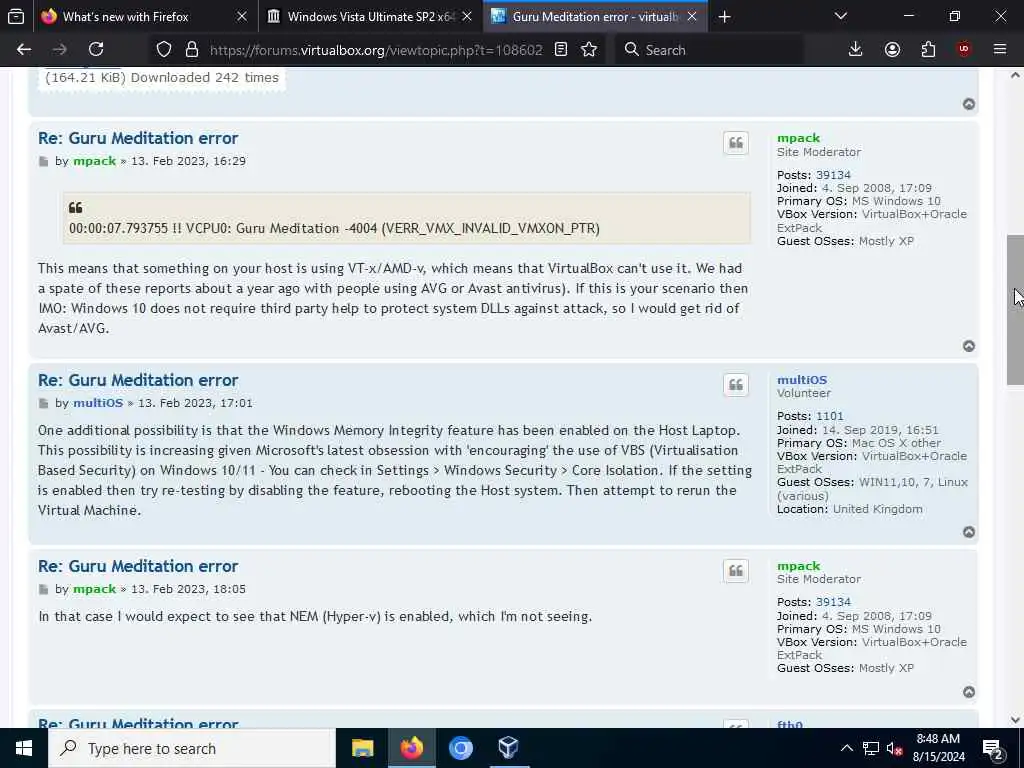Click post icon beside mpack 16:29 byline
Screen dimensions: 1024x768
tap(44, 161)
